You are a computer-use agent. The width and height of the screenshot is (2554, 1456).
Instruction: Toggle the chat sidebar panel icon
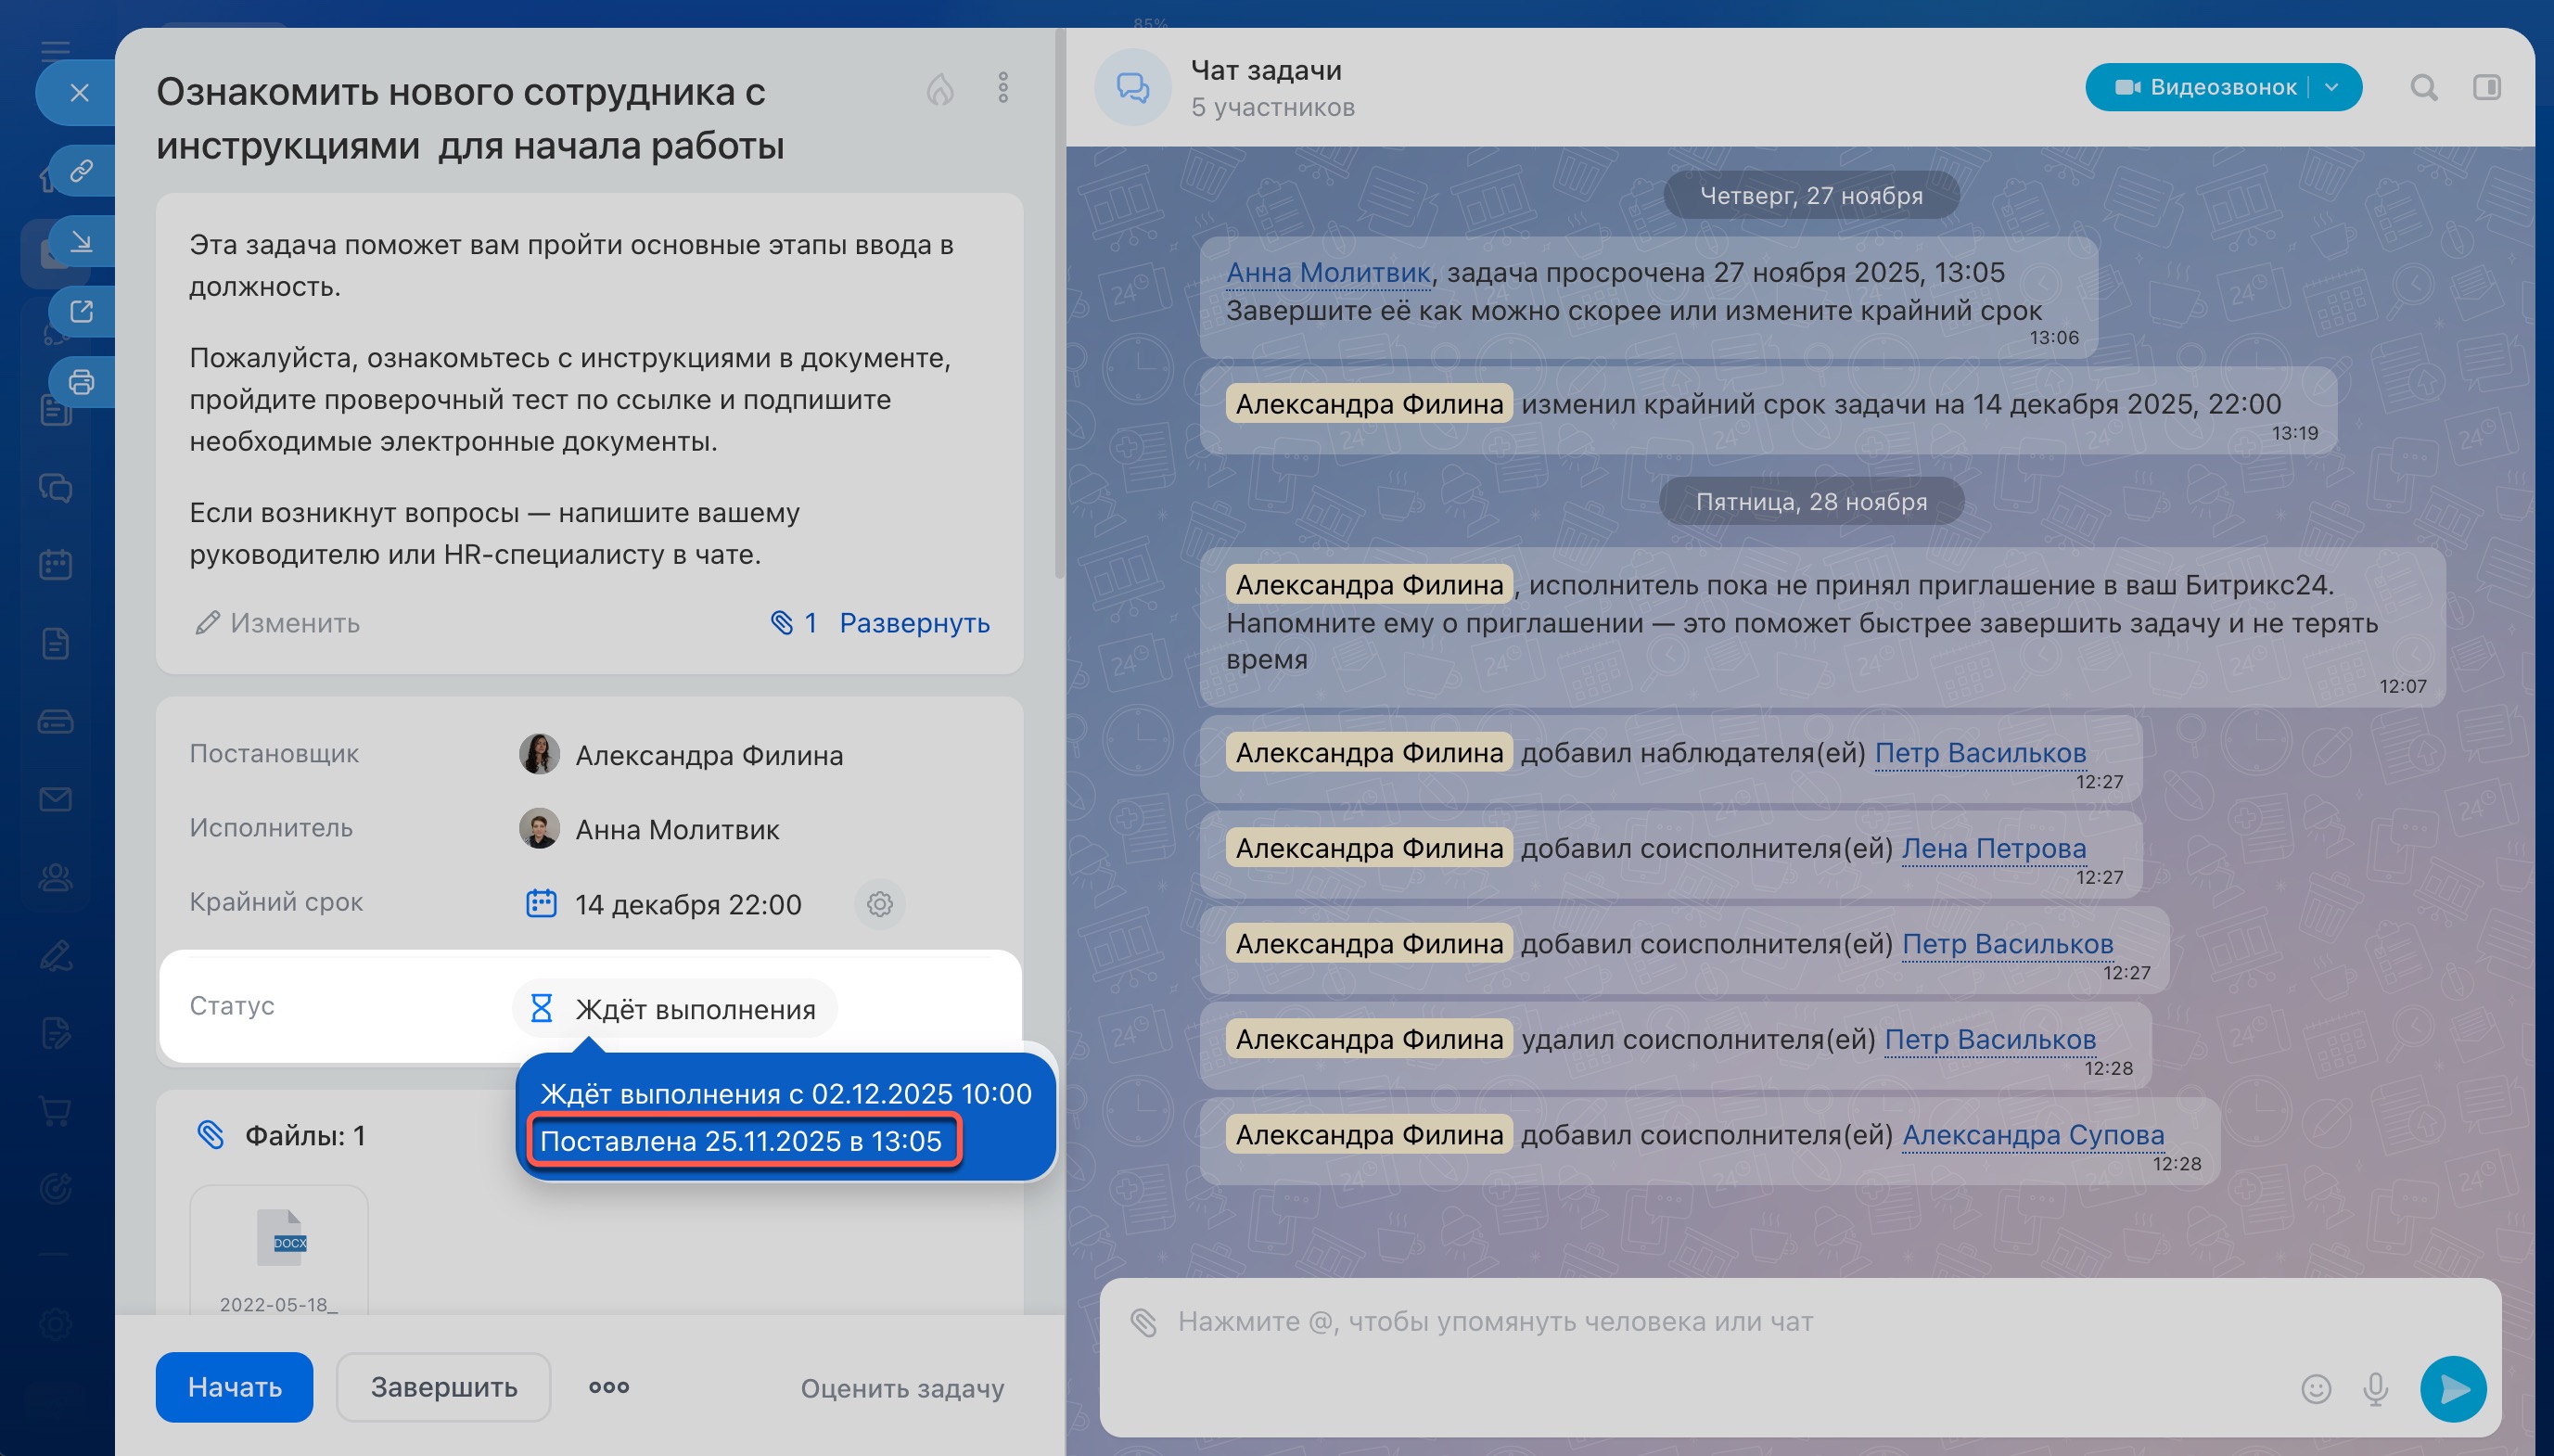point(2486,88)
